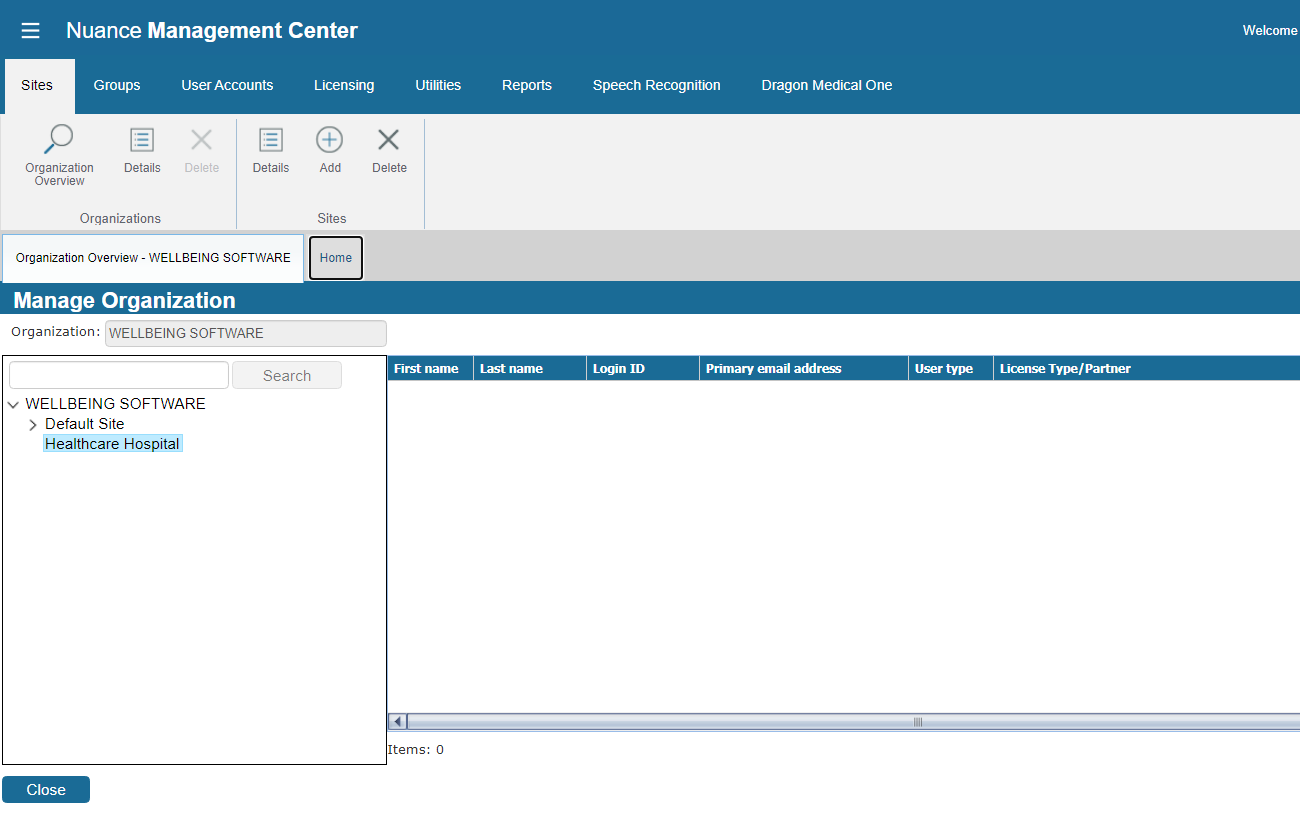Select WELLBEING SOFTWARE in the tree
This screenshot has width=1300, height=840.
pos(115,404)
